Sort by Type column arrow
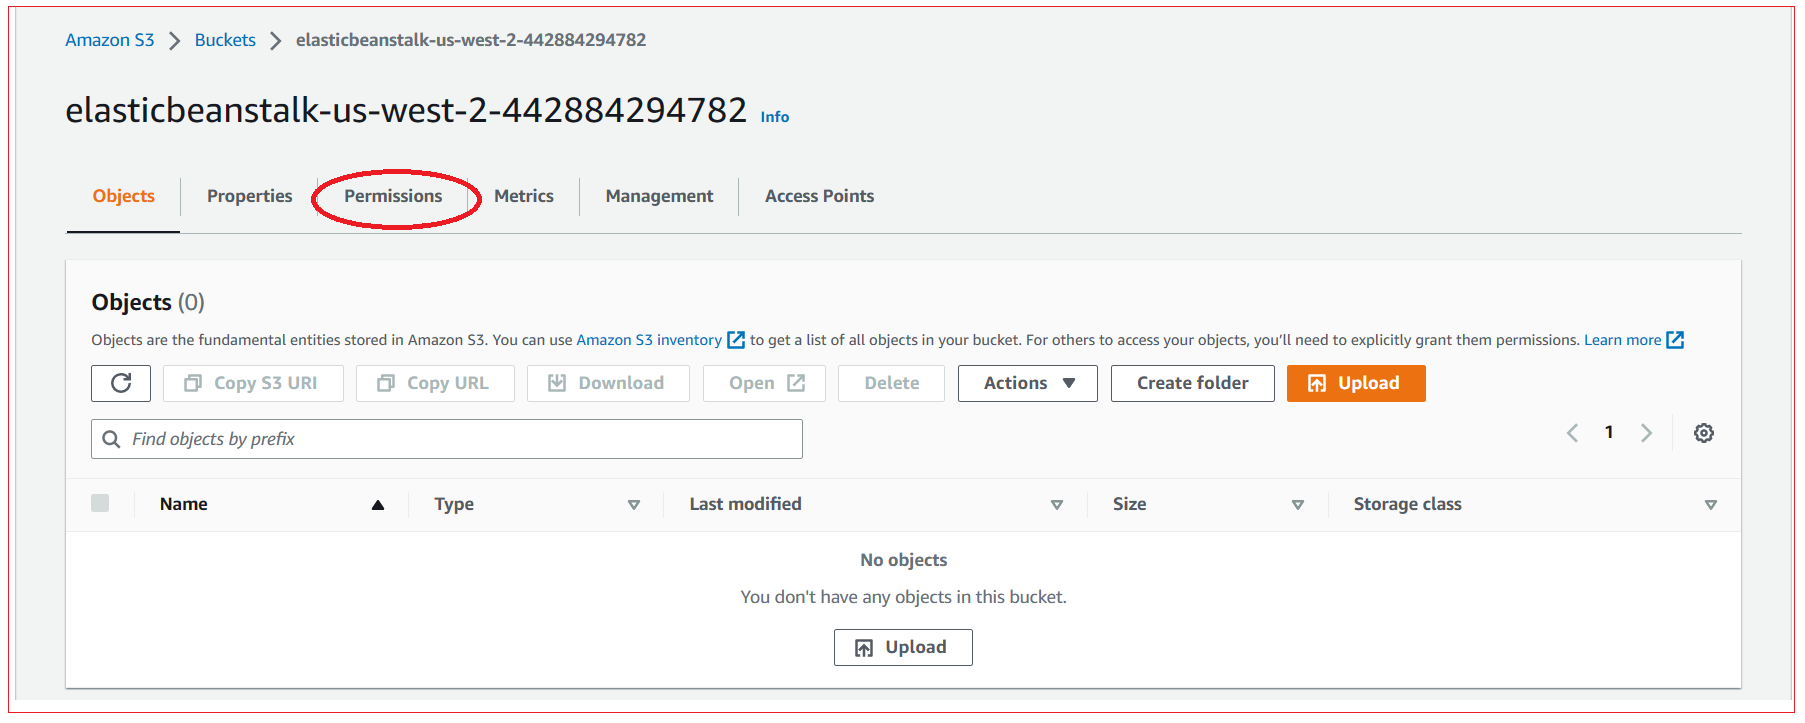The image size is (1805, 723). coord(634,505)
